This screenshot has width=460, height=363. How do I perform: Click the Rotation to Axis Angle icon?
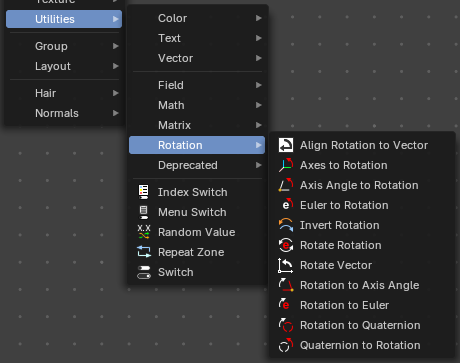coord(286,285)
